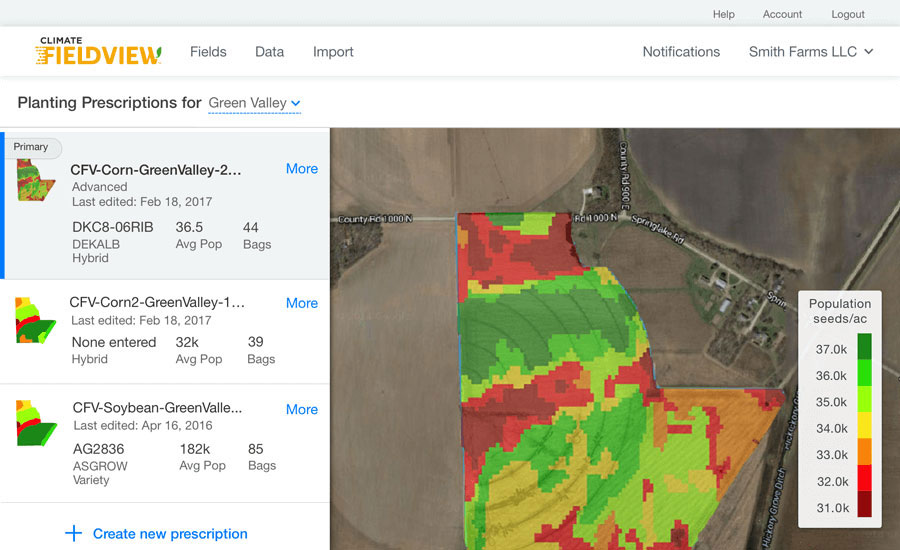900x550 pixels.
Task: Open the Smith Farms LLC account dropdown
Action: [811, 52]
